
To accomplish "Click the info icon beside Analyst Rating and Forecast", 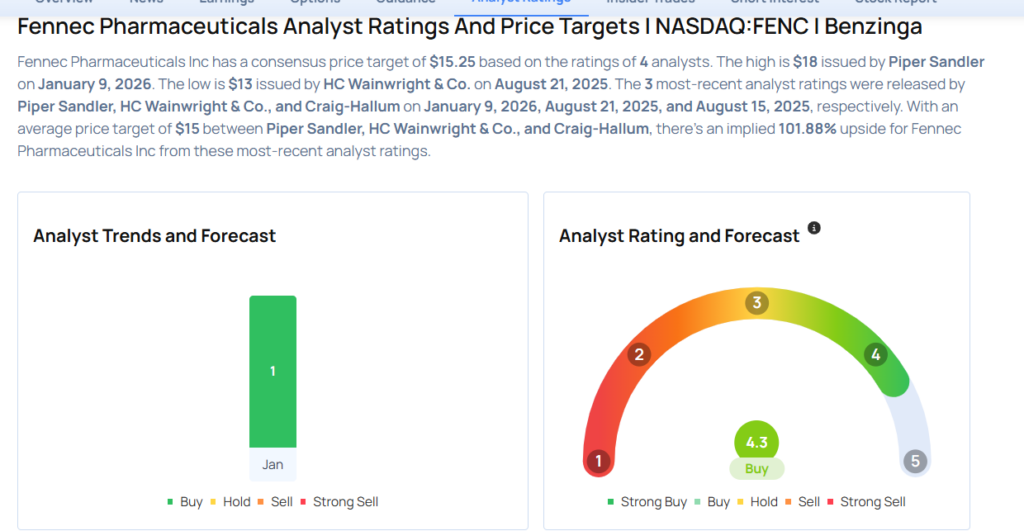I will click(814, 229).
